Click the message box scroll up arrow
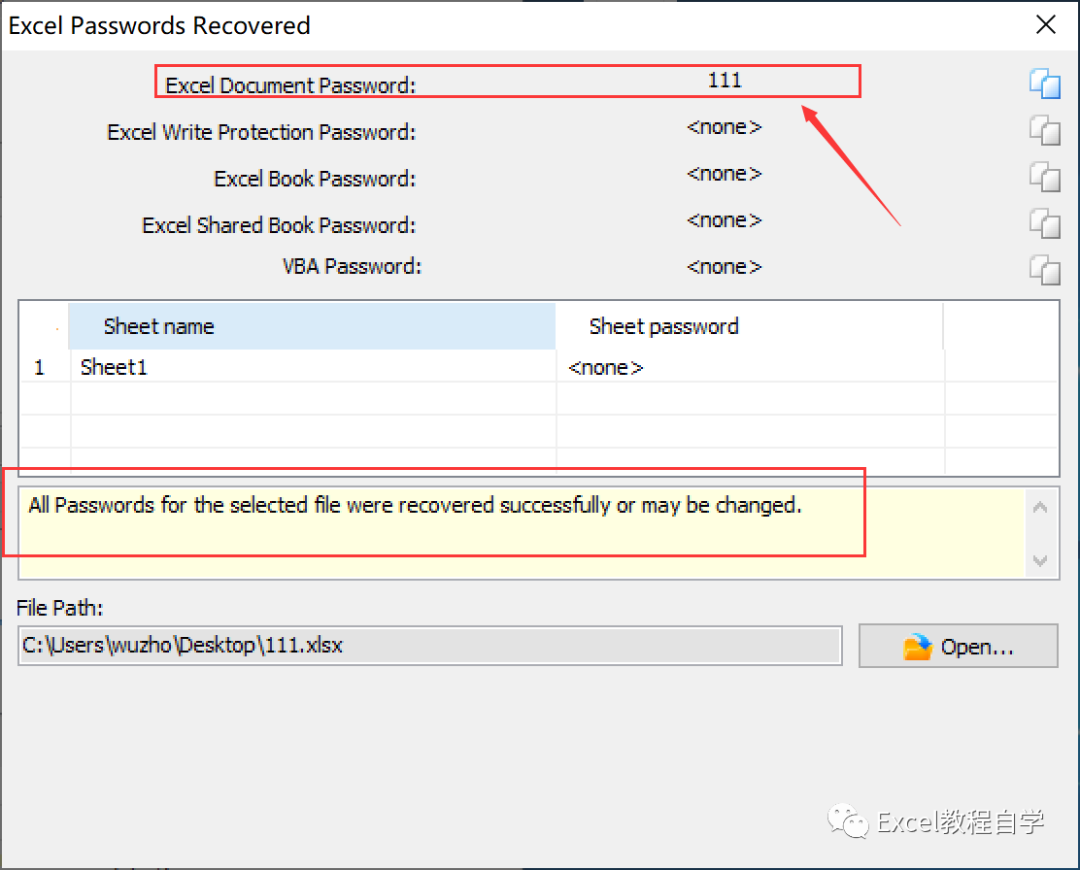Viewport: 1080px width, 870px height. (1040, 508)
